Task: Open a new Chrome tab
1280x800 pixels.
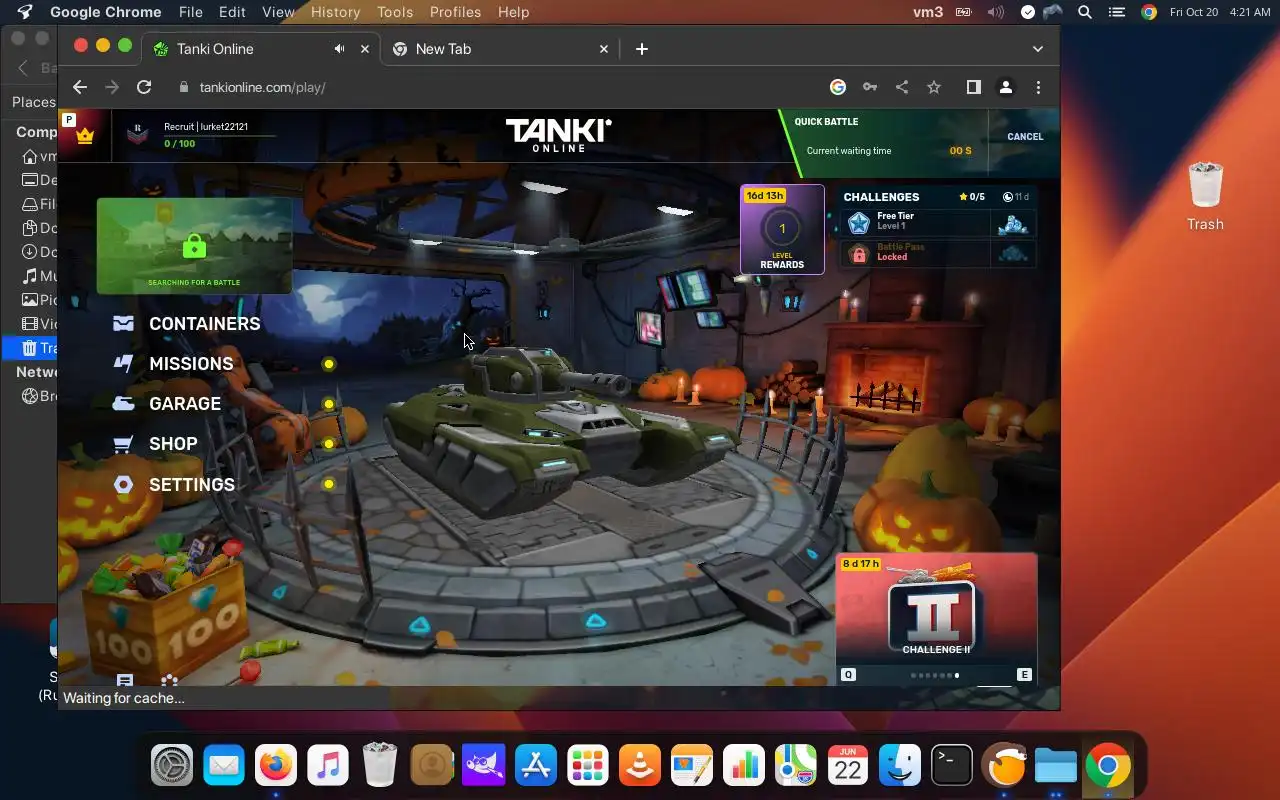Action: 642,49
